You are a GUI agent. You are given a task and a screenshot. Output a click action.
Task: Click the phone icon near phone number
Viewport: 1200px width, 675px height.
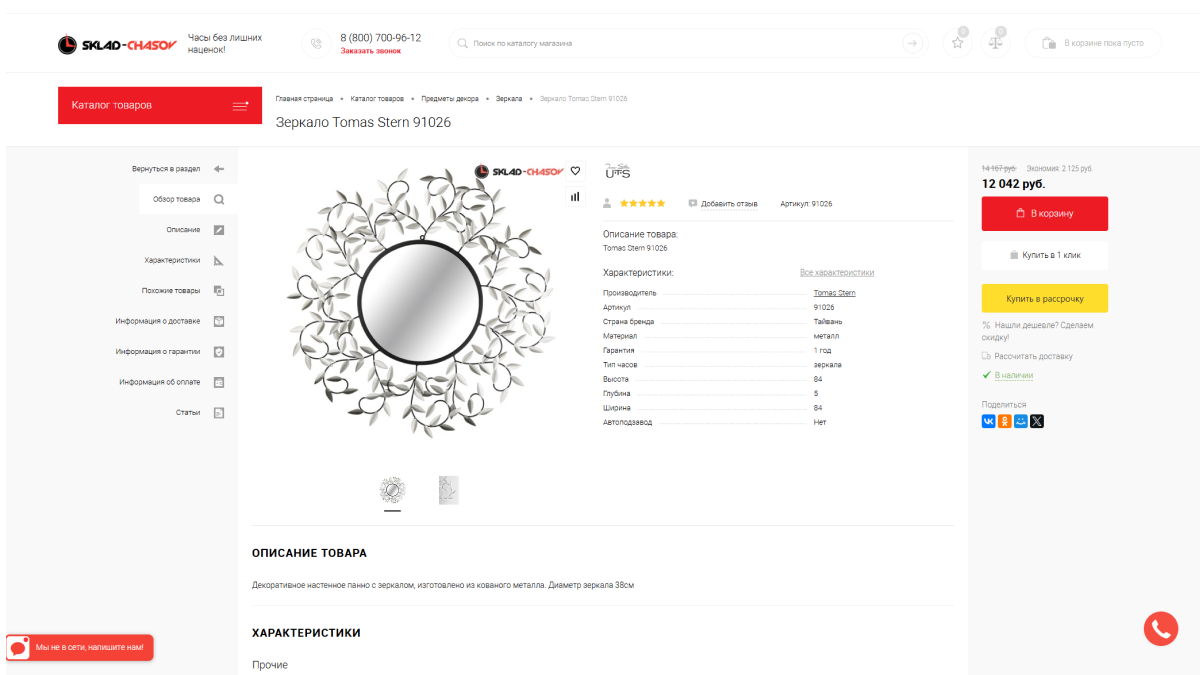[x=316, y=44]
